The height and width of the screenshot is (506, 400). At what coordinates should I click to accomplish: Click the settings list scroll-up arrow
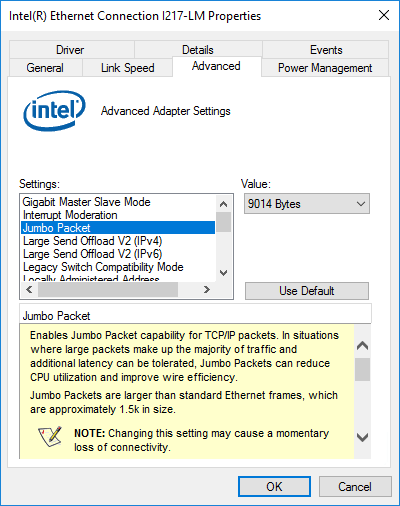pyautogui.click(x=224, y=204)
